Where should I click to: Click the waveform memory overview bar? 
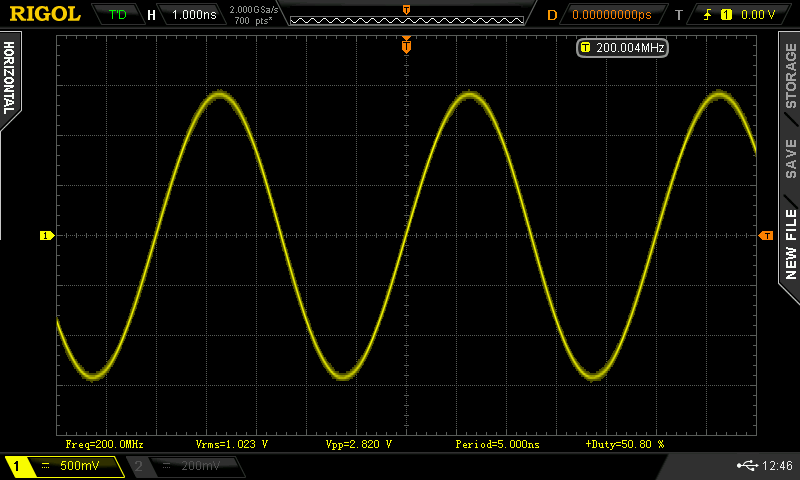click(405, 15)
